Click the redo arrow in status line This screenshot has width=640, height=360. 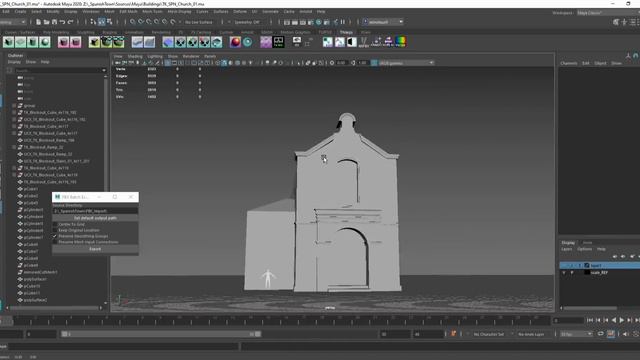point(70,22)
